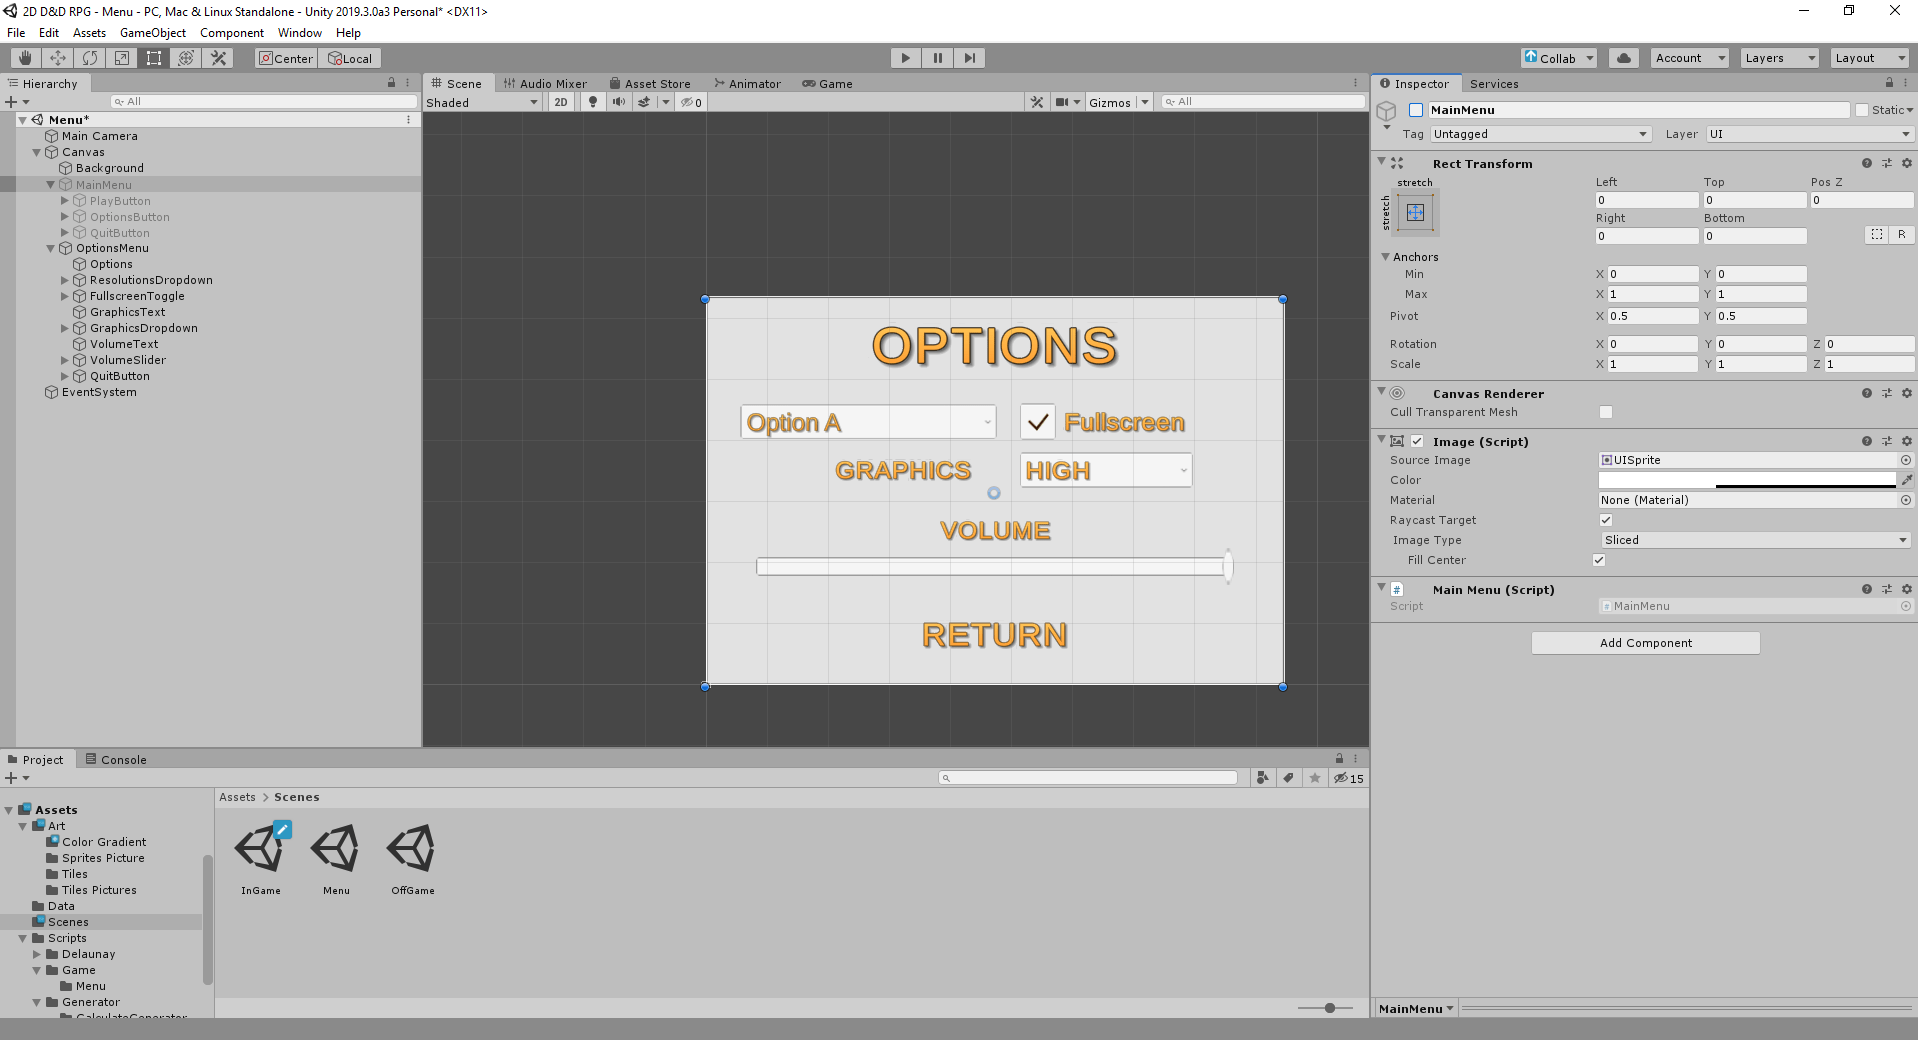The height and width of the screenshot is (1040, 1918).
Task: Enable Rect Transform raw edit mode
Action: (1901, 234)
